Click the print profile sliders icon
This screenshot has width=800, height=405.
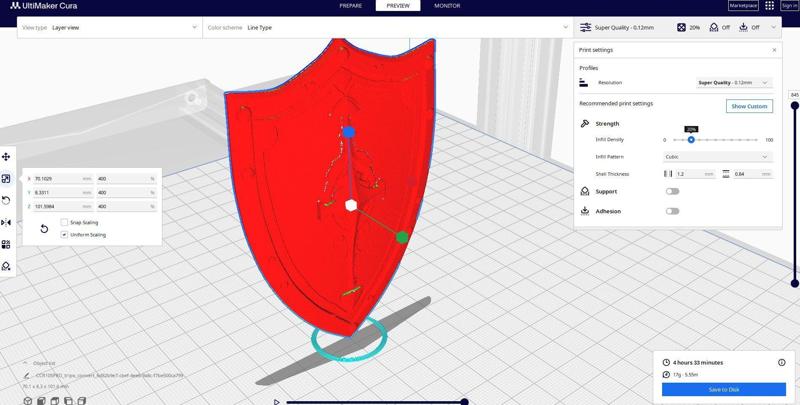(x=585, y=28)
